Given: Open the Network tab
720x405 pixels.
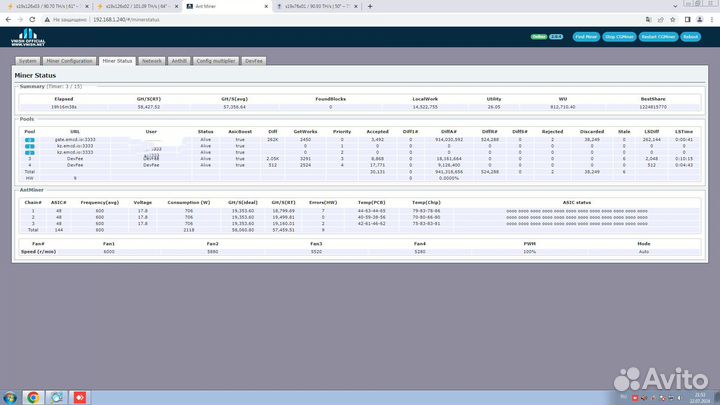Looking at the screenshot, I should pyautogui.click(x=151, y=61).
